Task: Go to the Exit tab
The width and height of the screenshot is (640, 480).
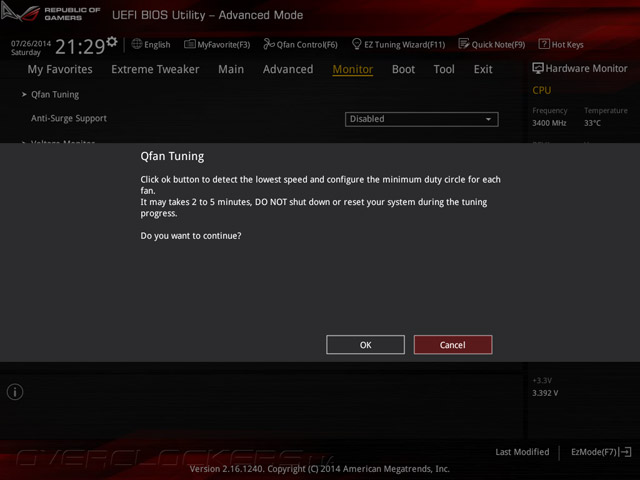Action: click(x=483, y=69)
